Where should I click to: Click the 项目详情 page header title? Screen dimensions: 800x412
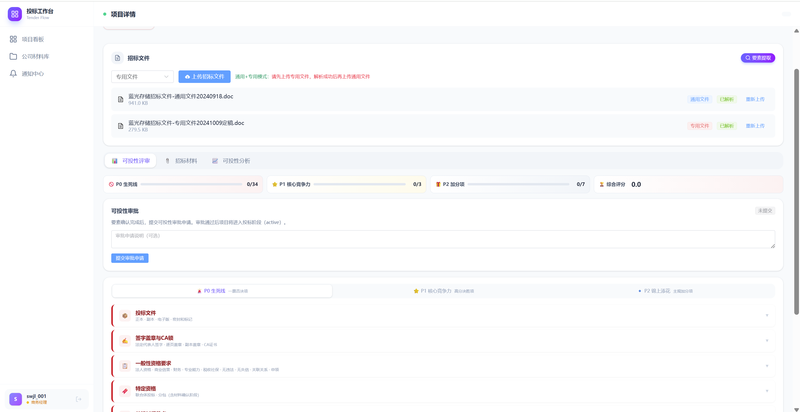[x=124, y=14]
